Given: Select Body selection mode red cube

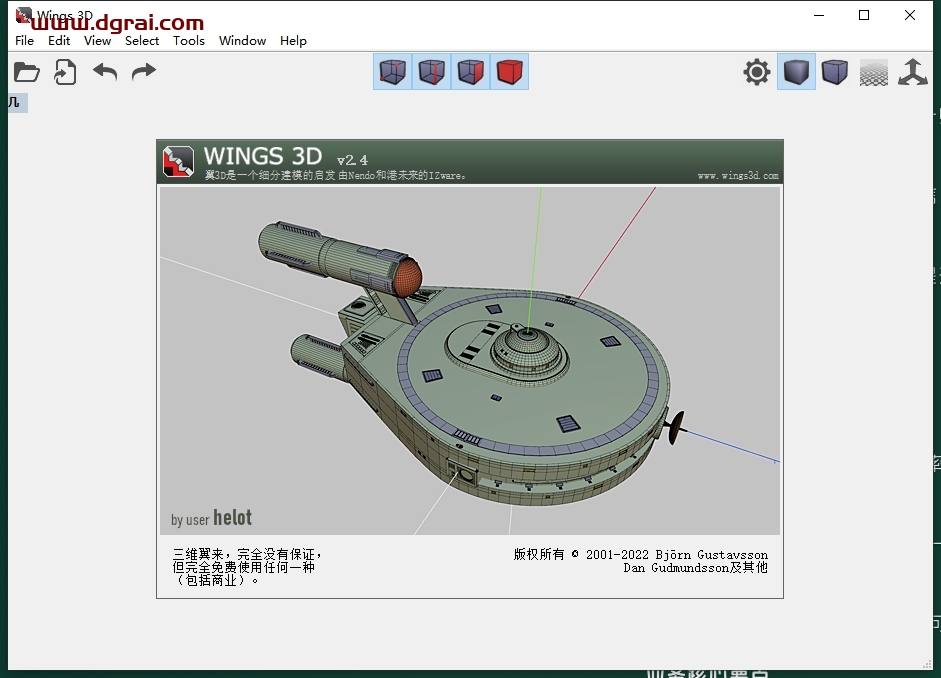Looking at the screenshot, I should [x=510, y=71].
